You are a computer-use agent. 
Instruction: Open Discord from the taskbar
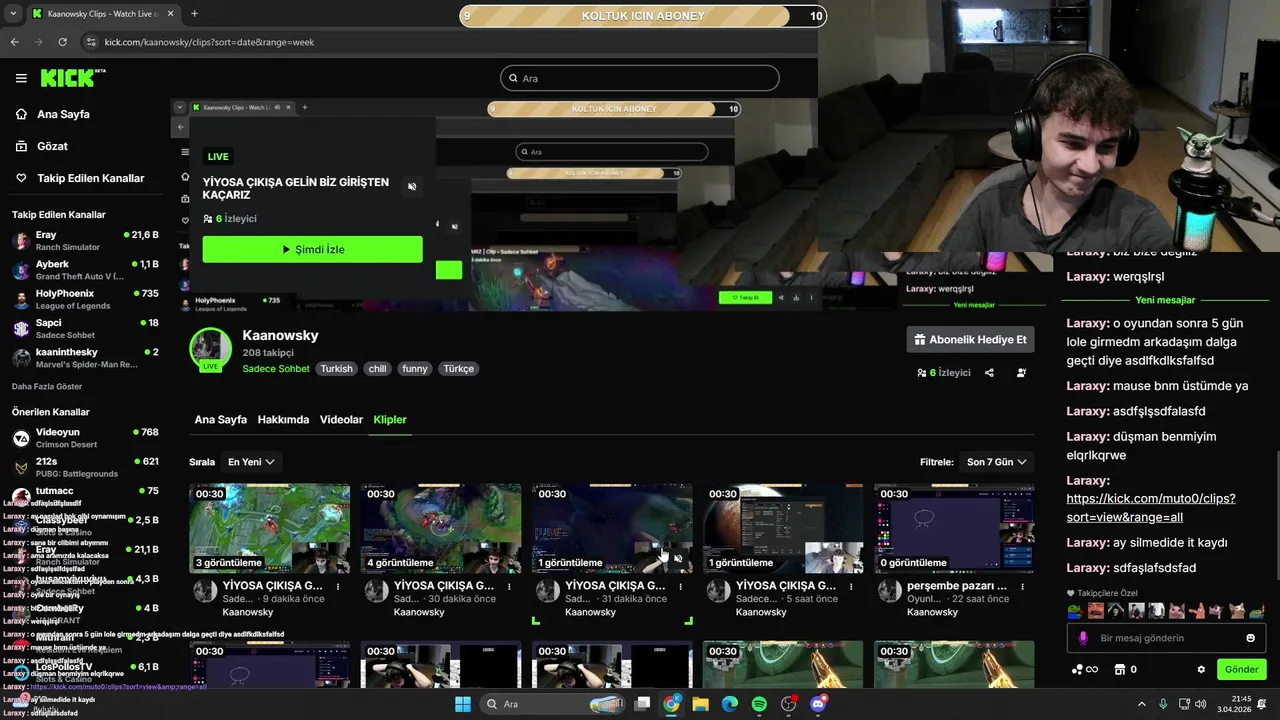point(818,704)
